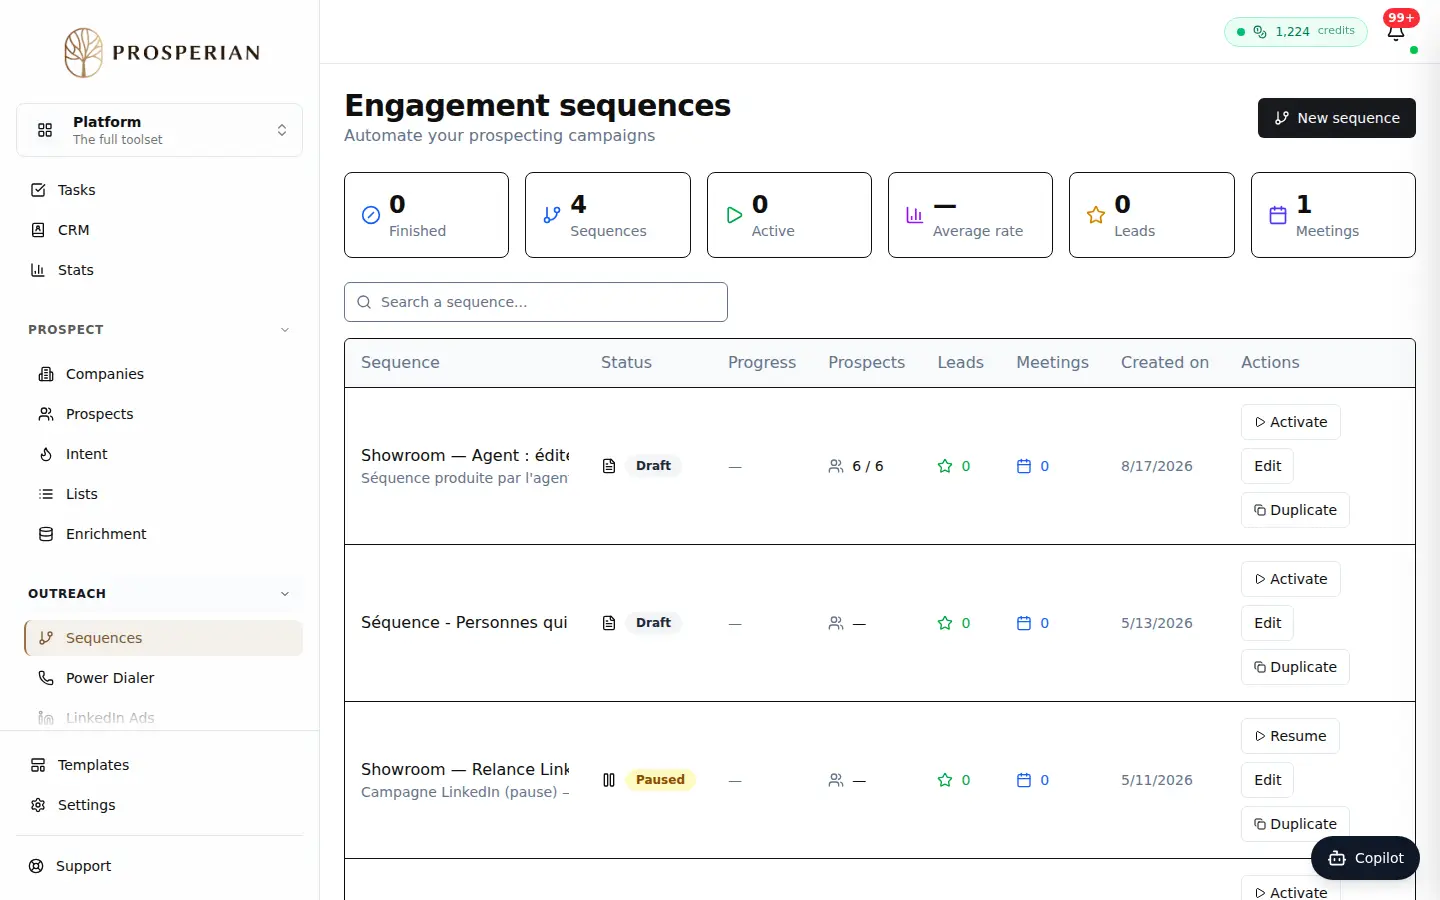Open the notifications bell icon
This screenshot has width=1440, height=900.
pyautogui.click(x=1396, y=32)
